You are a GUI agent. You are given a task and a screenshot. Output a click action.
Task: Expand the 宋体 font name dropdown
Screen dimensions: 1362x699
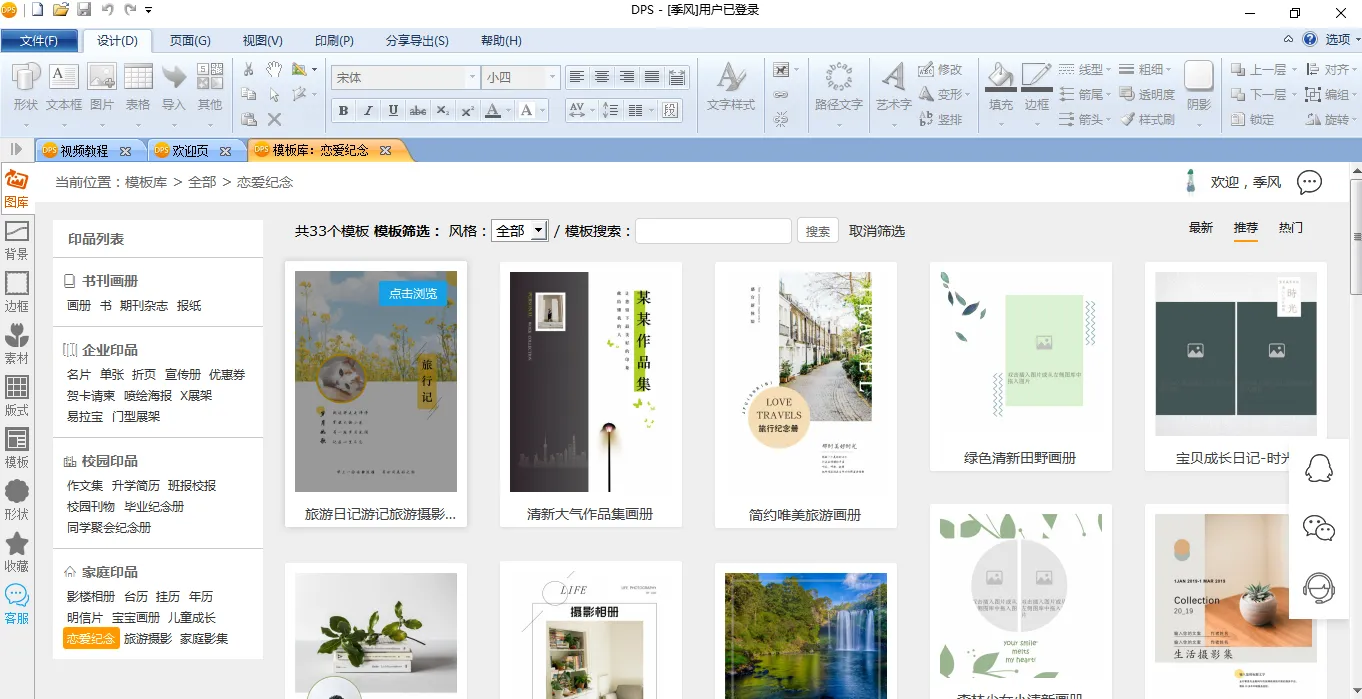click(472, 77)
